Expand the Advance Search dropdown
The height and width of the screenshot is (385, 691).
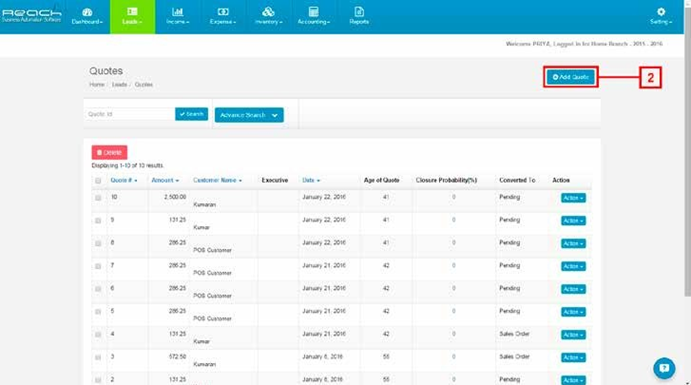point(249,115)
